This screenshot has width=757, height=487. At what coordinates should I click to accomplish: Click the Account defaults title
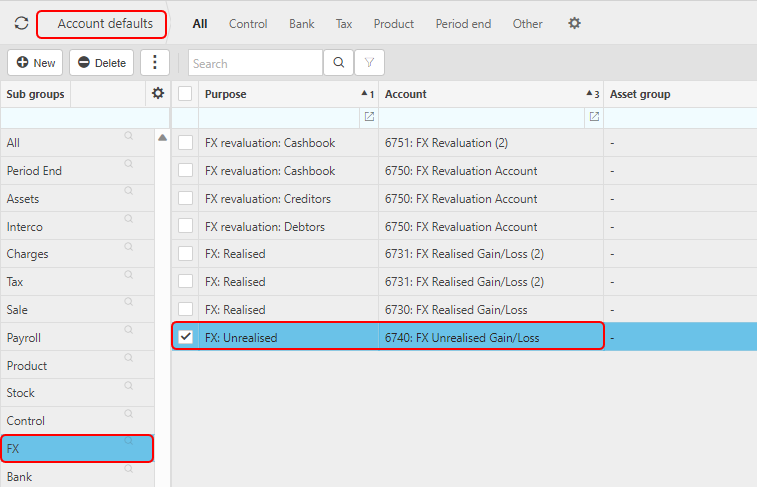[105, 24]
